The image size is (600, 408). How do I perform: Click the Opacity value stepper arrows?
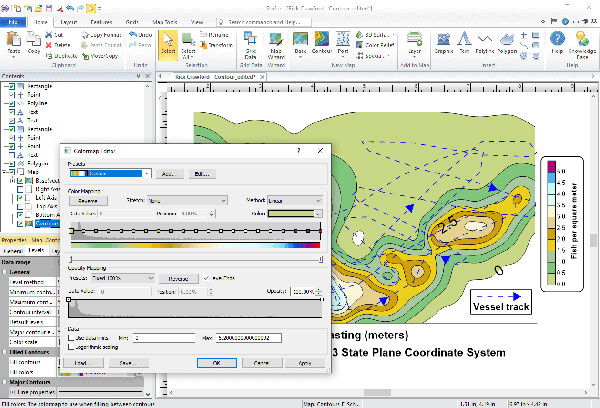pyautogui.click(x=318, y=292)
